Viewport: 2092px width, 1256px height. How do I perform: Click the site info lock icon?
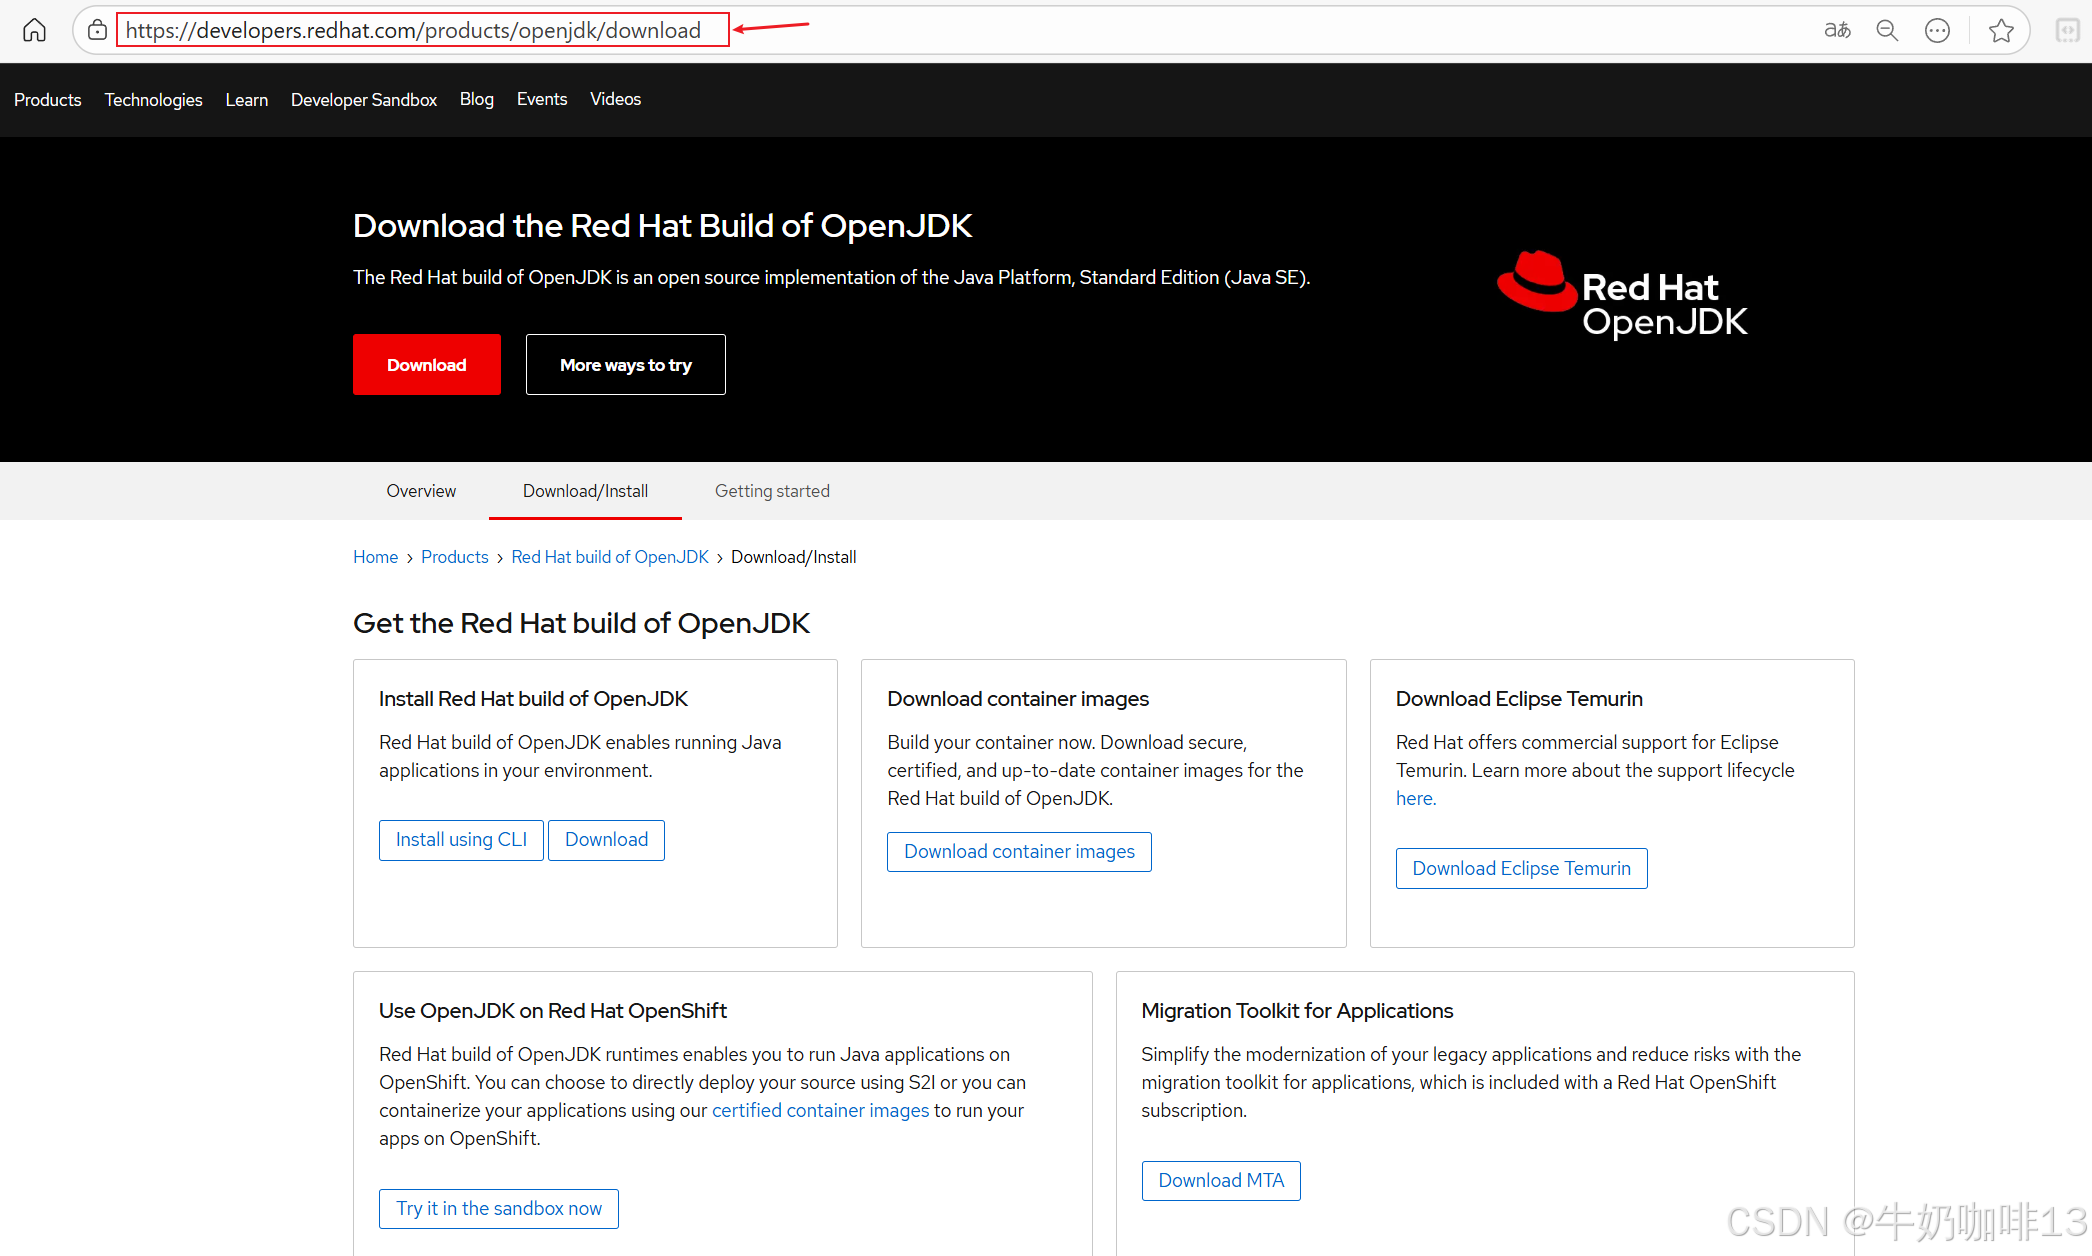pos(97,30)
